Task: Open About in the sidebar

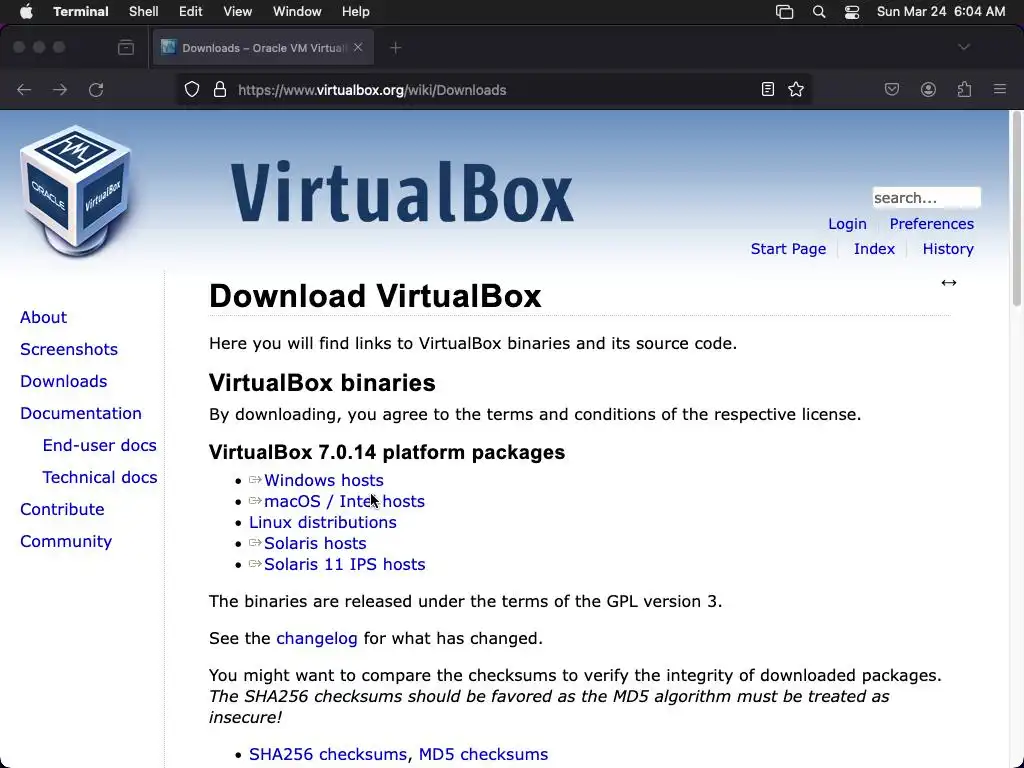Action: pos(43,317)
